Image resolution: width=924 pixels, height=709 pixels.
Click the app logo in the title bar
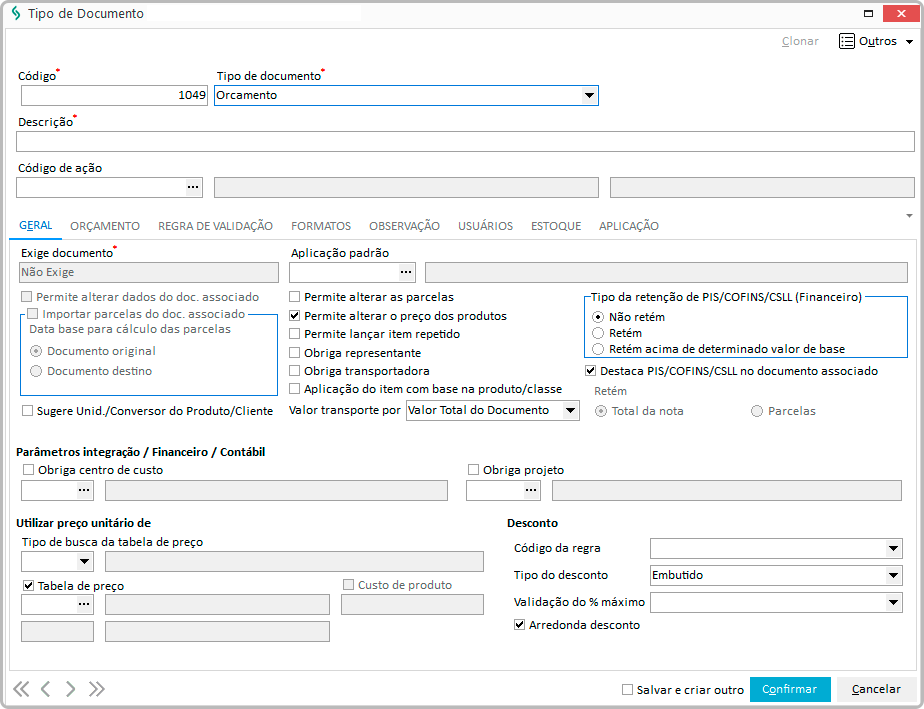tap(16, 13)
